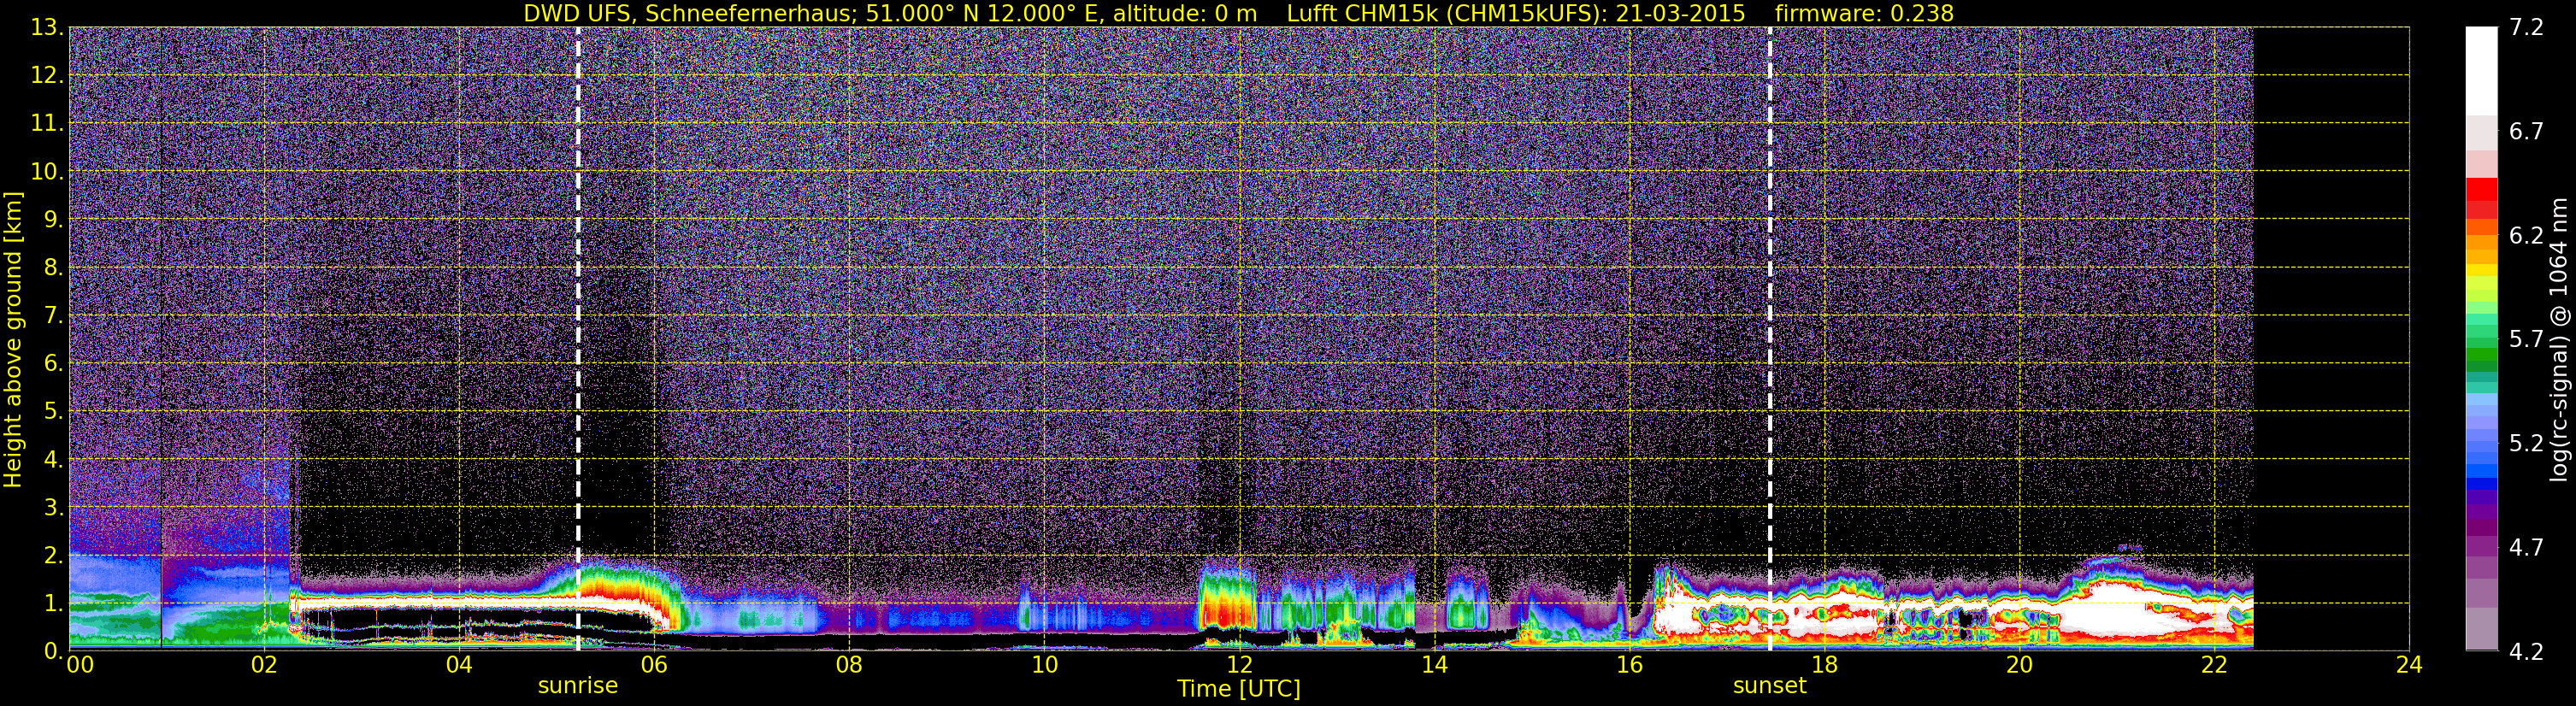2576x706 pixels.
Task: Click the '6.7' colorbar value
Action: coord(2526,132)
